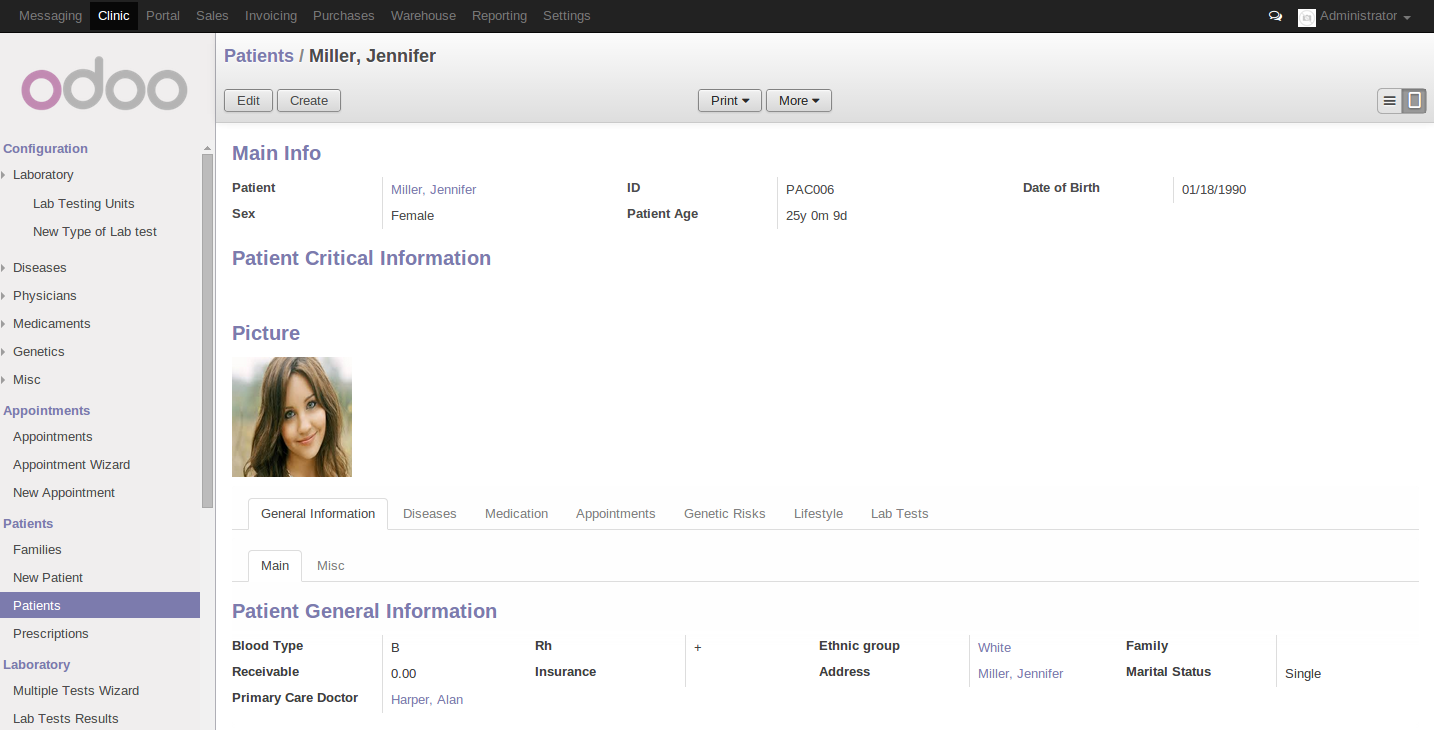Select the General Information tab
This screenshot has width=1434, height=730.
tap(318, 514)
